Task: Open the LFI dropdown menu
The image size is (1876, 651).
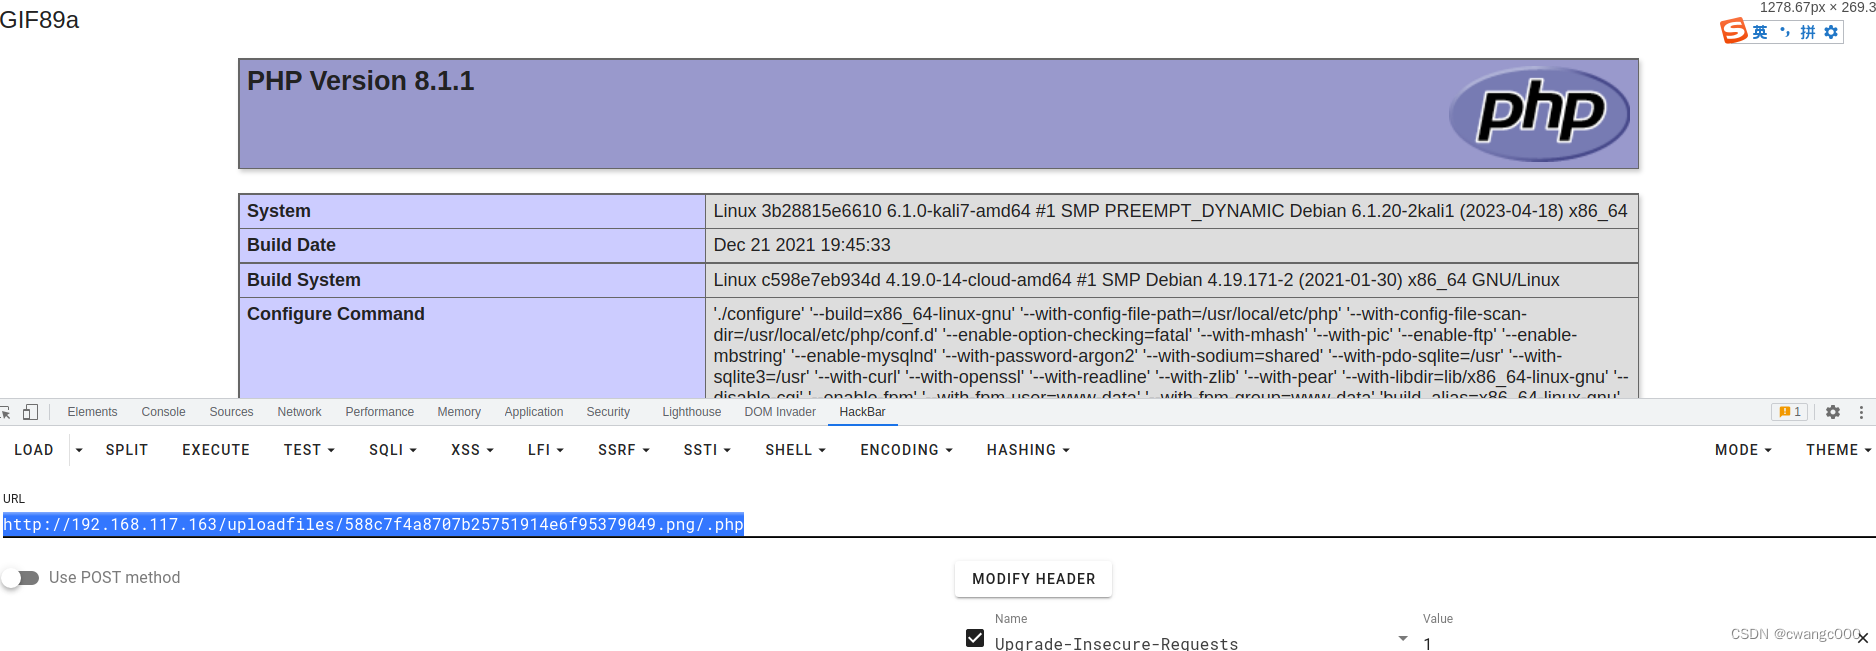Action: (x=546, y=450)
